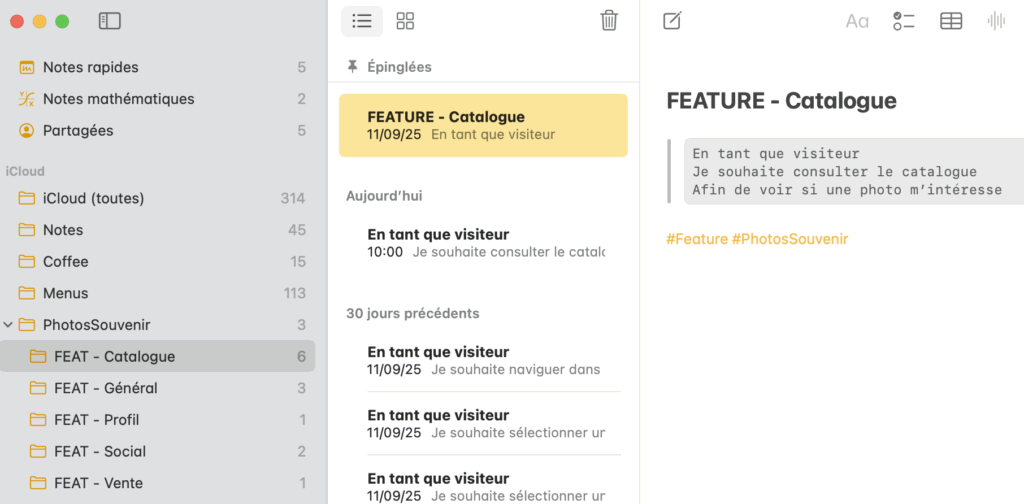Open Notes rapides folder
Image resolution: width=1024 pixels, height=504 pixels.
click(x=90, y=67)
